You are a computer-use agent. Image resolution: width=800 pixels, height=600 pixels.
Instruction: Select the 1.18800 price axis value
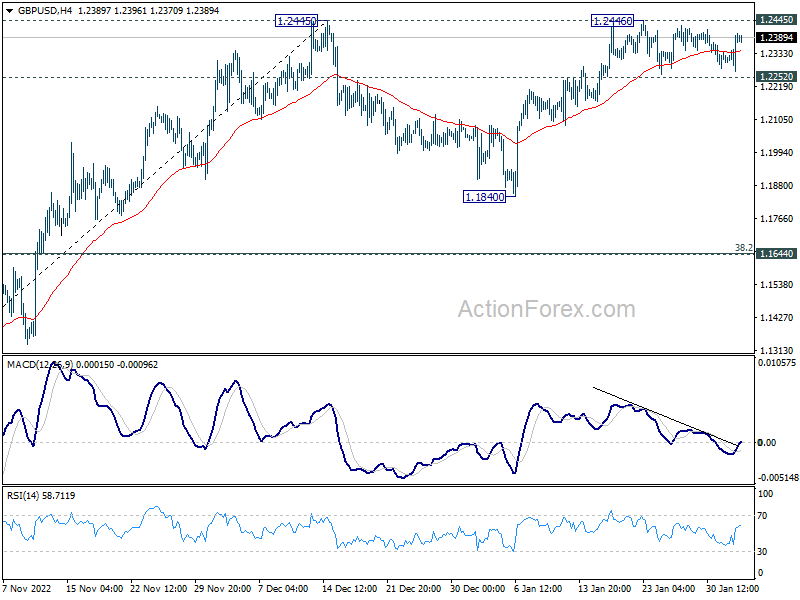(x=776, y=186)
